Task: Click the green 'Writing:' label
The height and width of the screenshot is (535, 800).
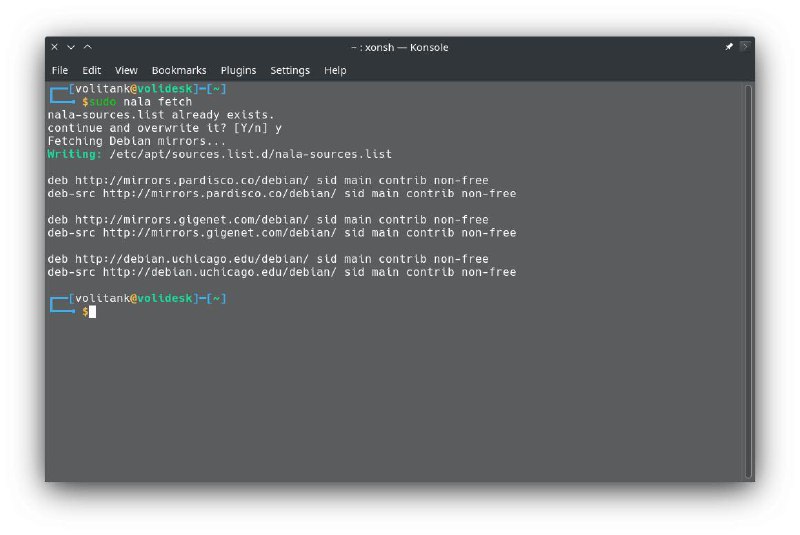Action: (74, 154)
